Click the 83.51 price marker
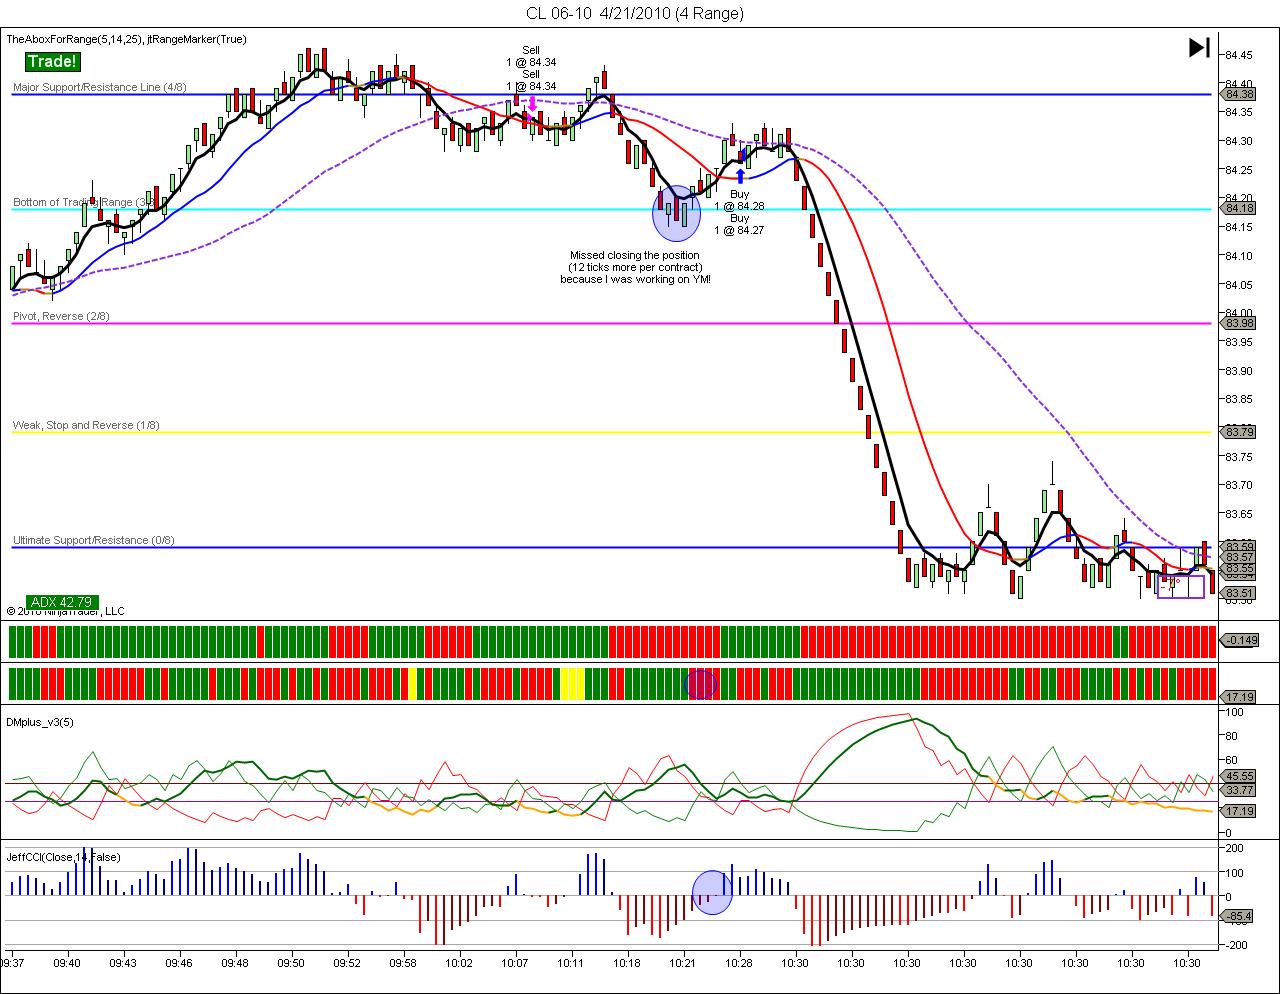 pos(1239,592)
